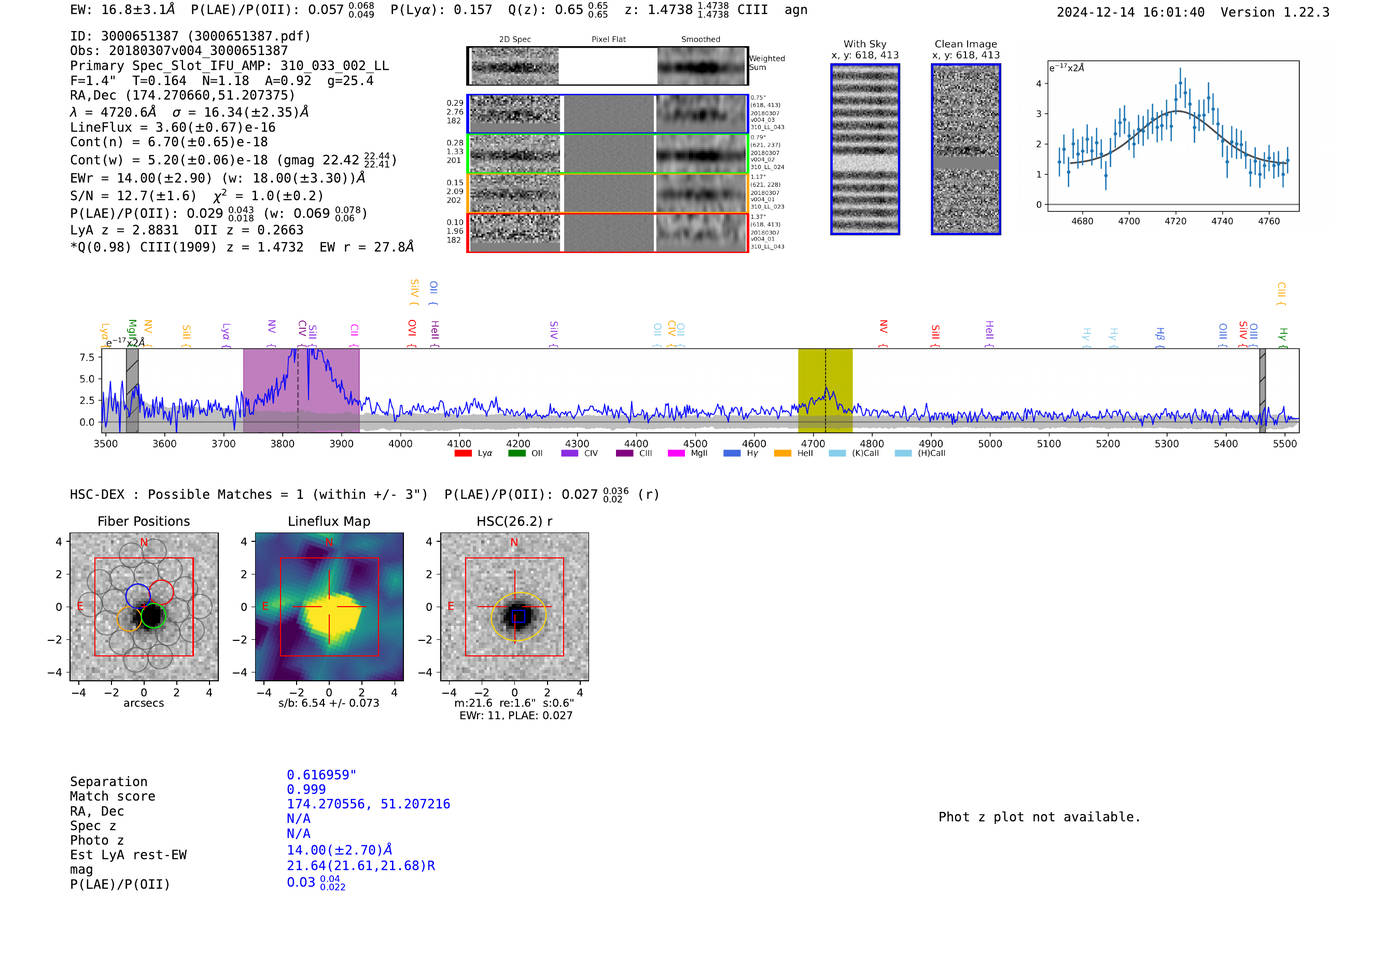1400x953 pixels.
Task: Click the ID line '3000651387 (3000651387.pdf)'
Action: (190, 36)
